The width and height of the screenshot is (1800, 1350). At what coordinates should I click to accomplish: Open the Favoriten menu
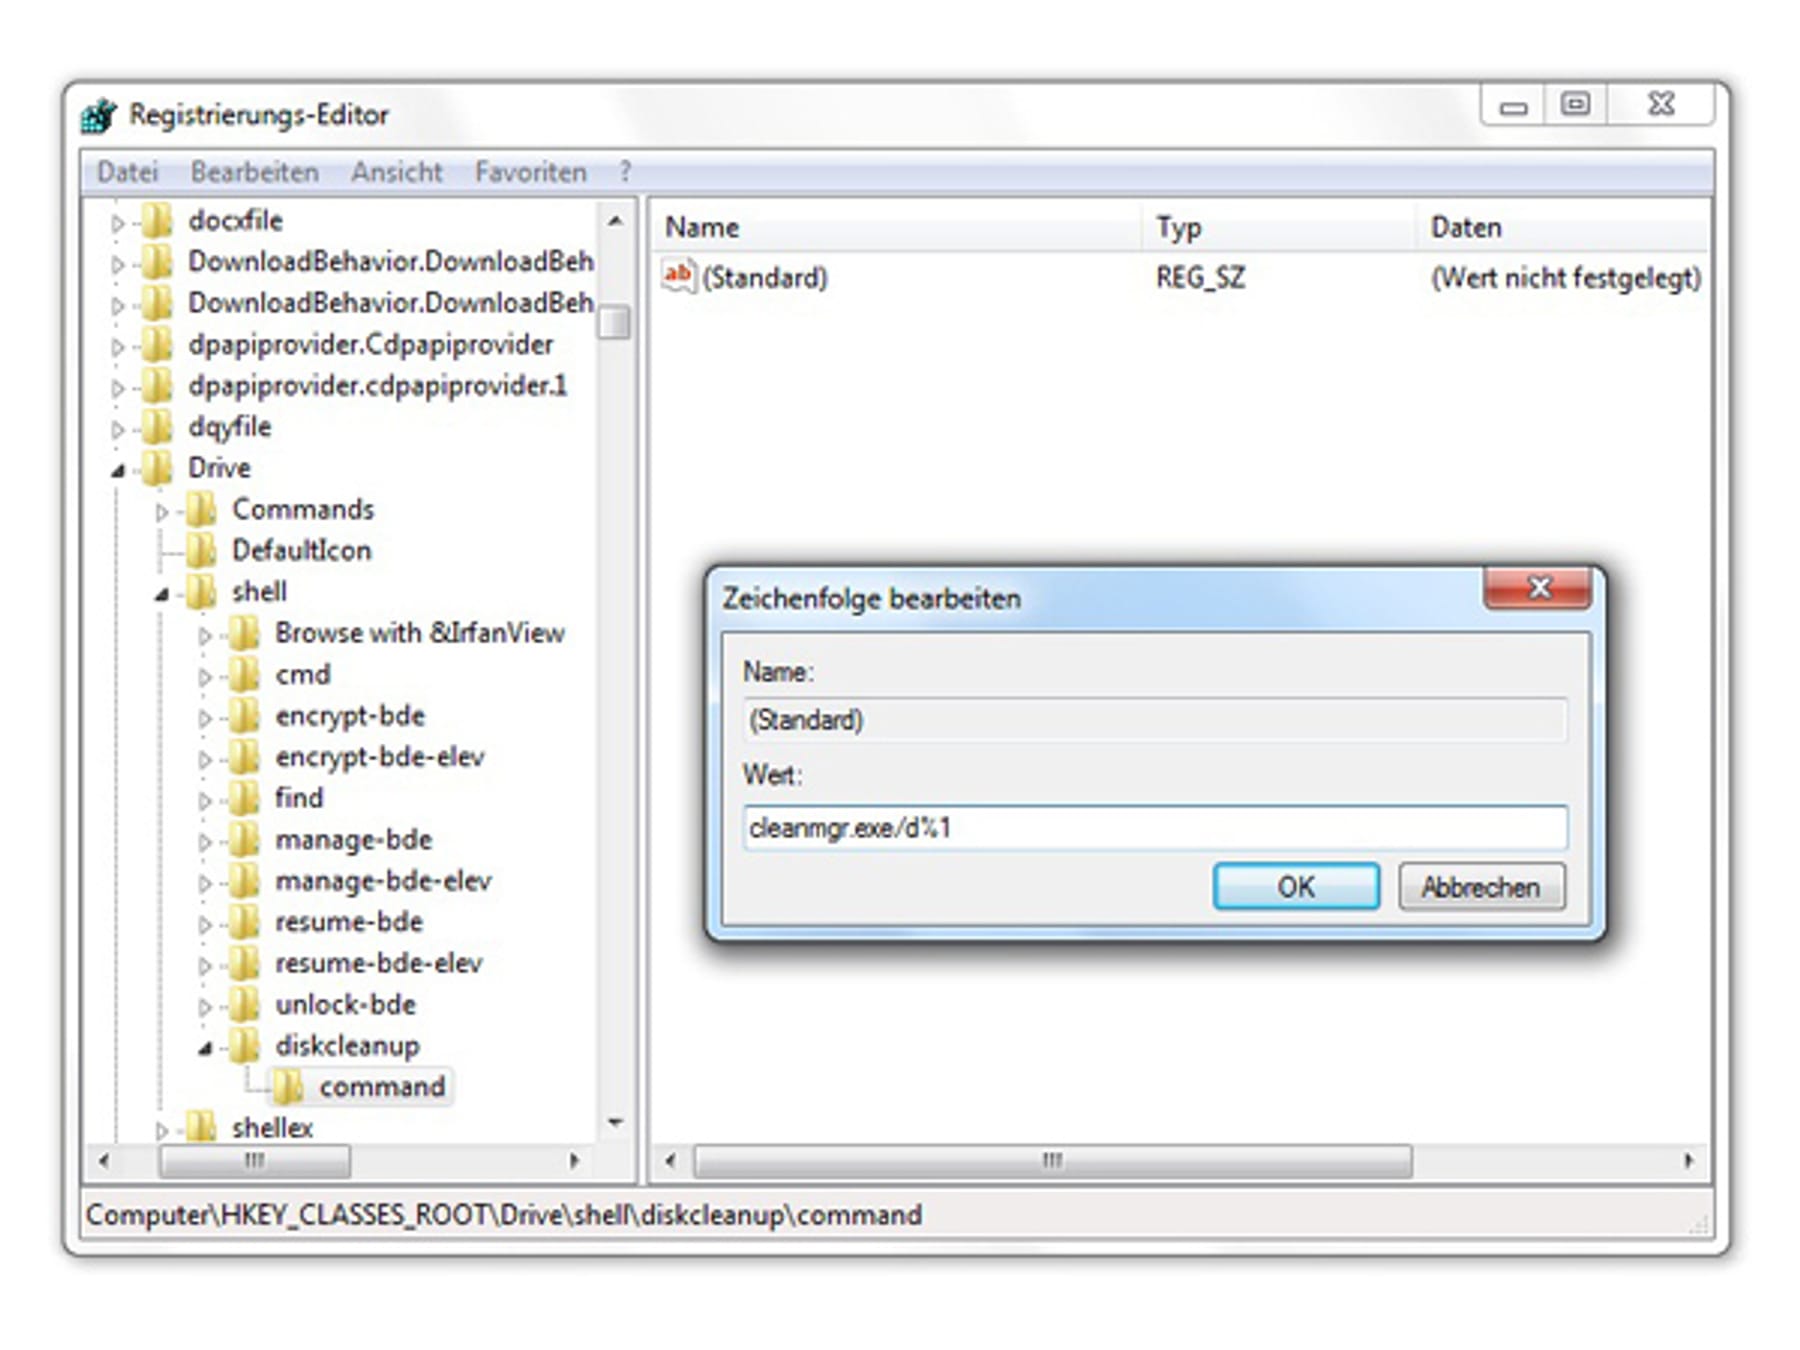tap(530, 172)
